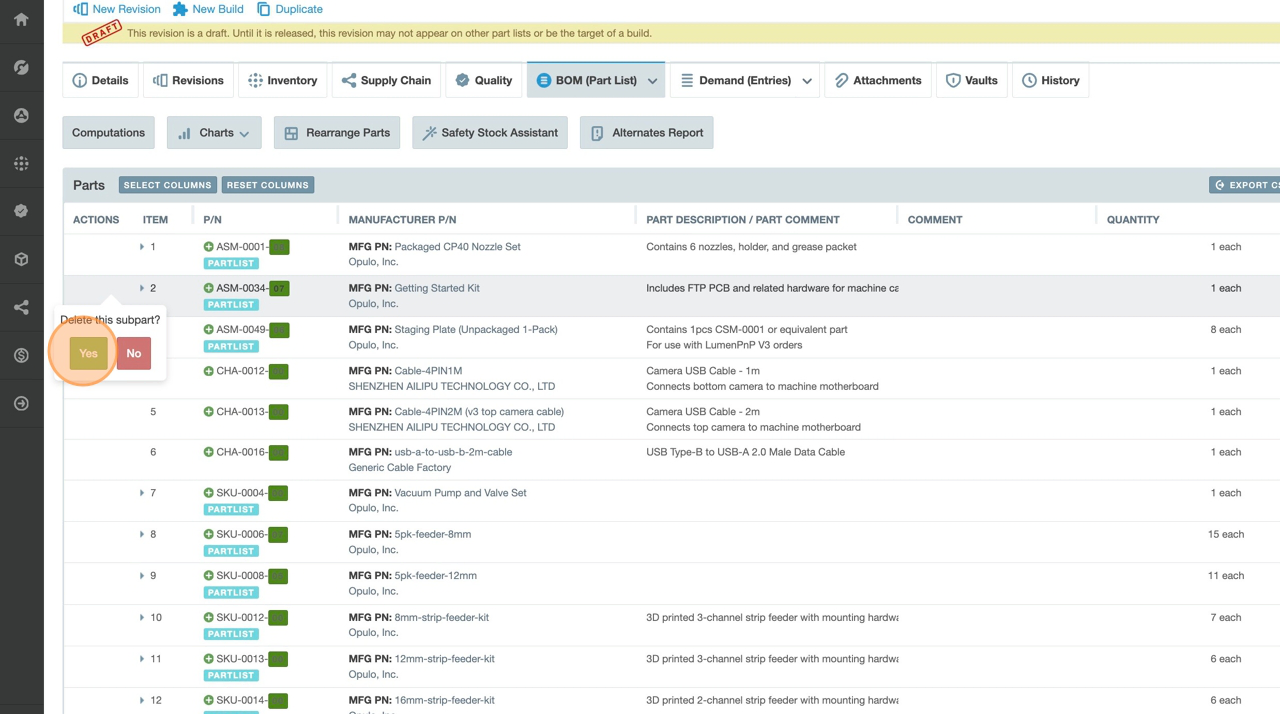
Task: Open the Safety Stock Assistant
Action: [x=489, y=133]
